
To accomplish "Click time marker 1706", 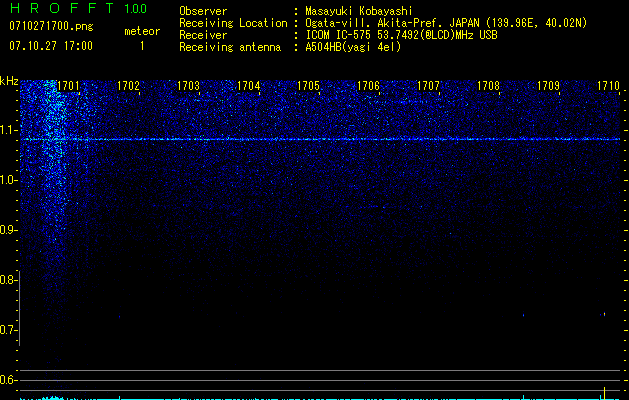I will pyautogui.click(x=369, y=86).
